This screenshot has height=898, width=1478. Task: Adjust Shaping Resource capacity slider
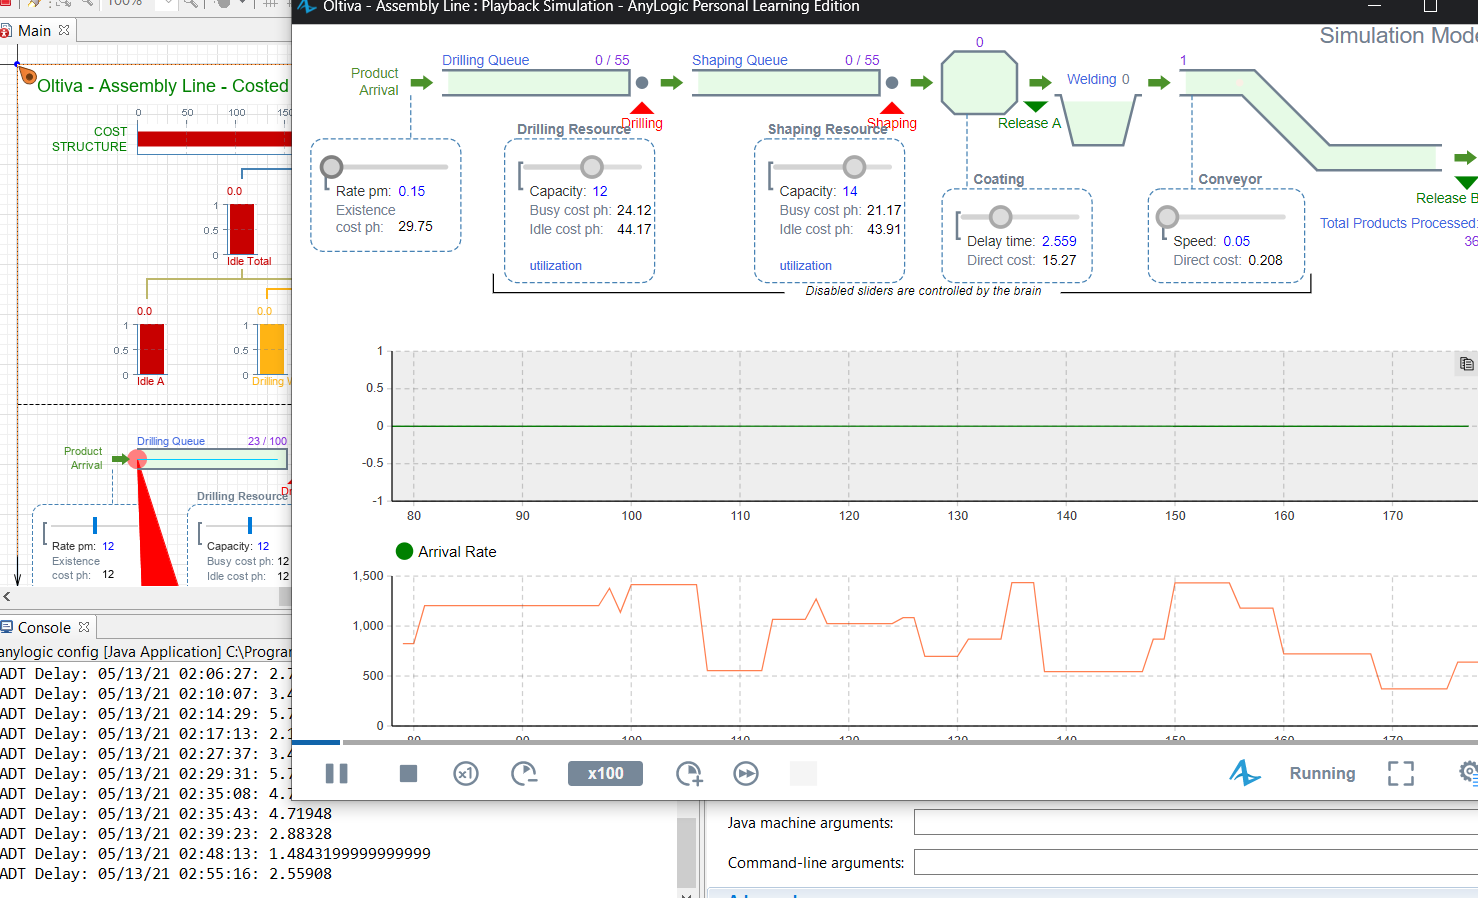[x=854, y=166]
